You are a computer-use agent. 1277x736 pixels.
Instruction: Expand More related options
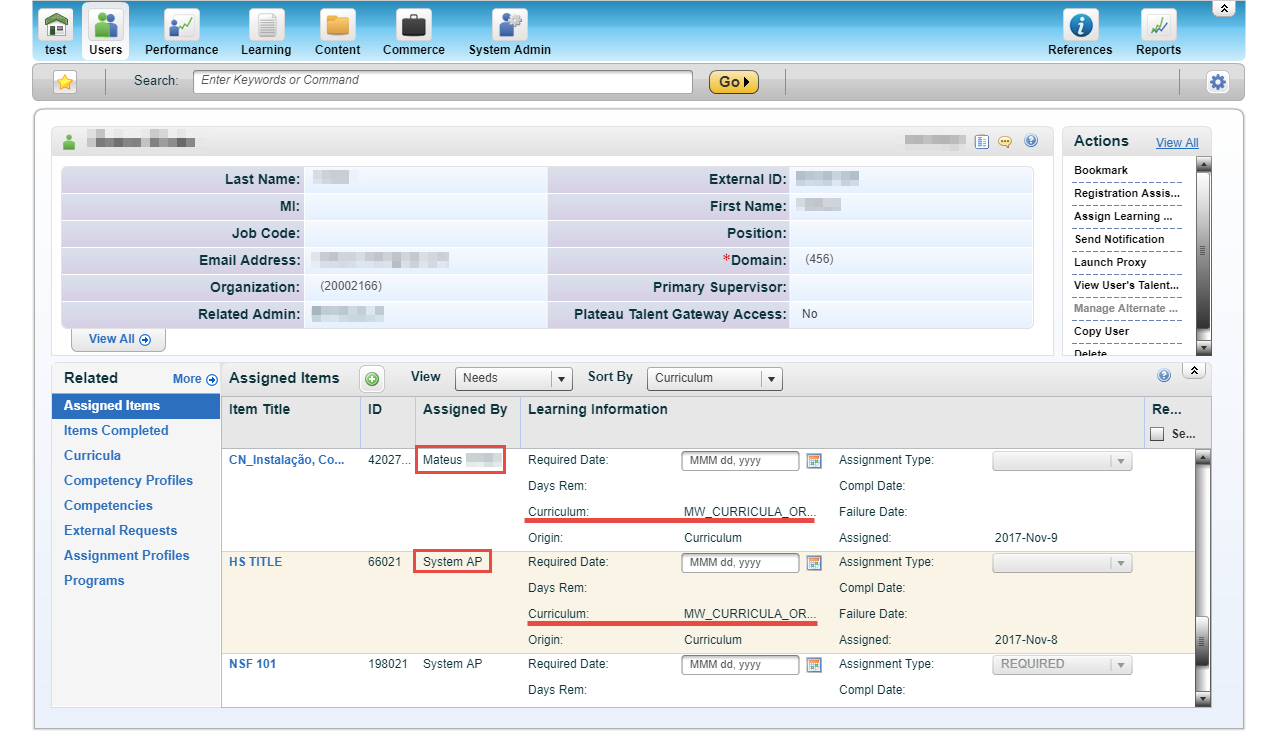195,379
